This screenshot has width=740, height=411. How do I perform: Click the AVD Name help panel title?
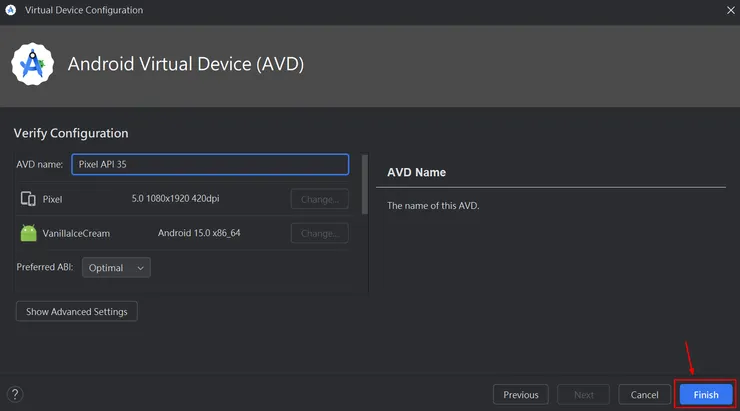click(x=416, y=172)
